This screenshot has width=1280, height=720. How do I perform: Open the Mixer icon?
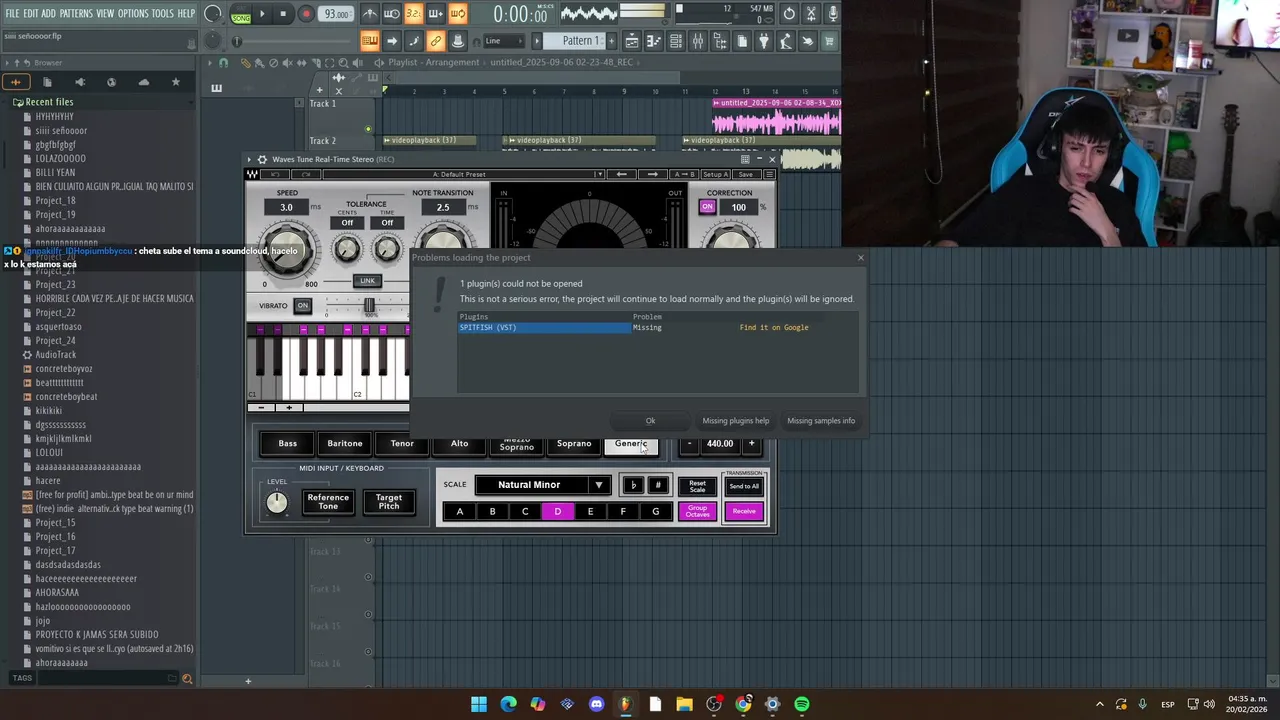pos(699,41)
